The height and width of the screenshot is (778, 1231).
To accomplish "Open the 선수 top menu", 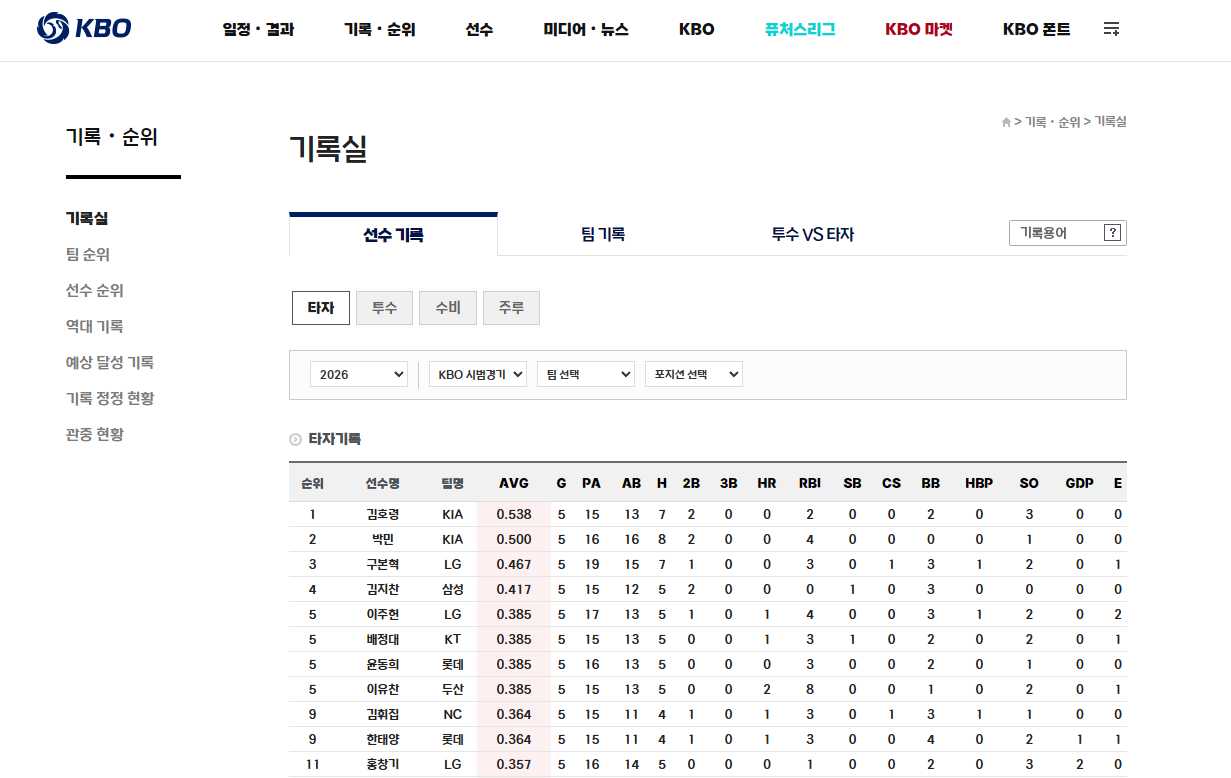I will (x=479, y=30).
